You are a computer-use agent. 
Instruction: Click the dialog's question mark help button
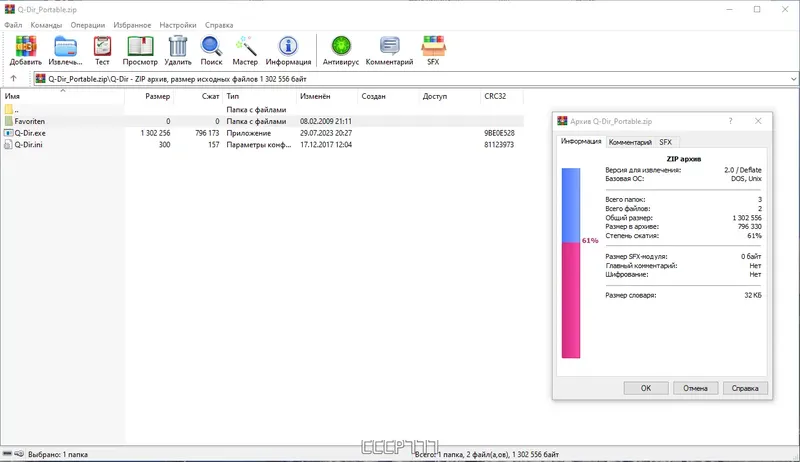(731, 121)
